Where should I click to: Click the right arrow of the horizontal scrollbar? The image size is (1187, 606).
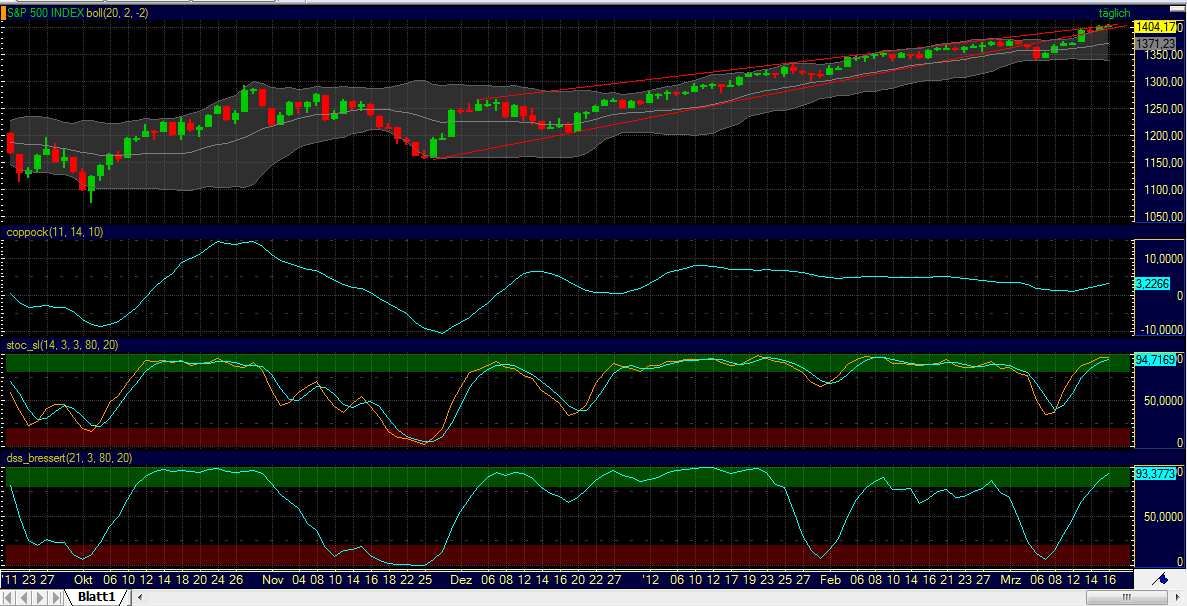(1177, 597)
